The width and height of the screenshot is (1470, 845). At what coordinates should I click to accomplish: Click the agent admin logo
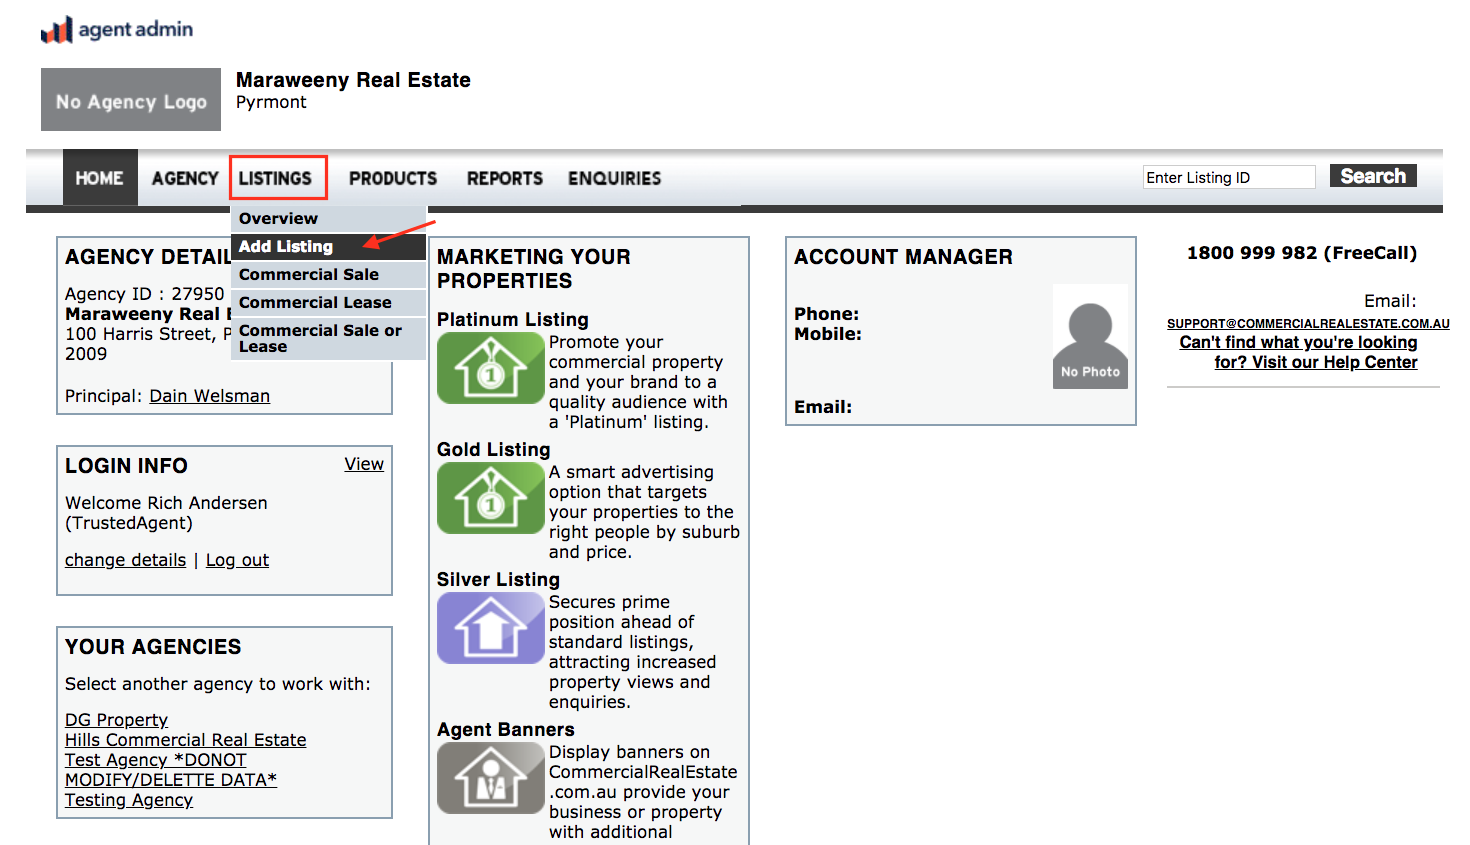click(116, 29)
